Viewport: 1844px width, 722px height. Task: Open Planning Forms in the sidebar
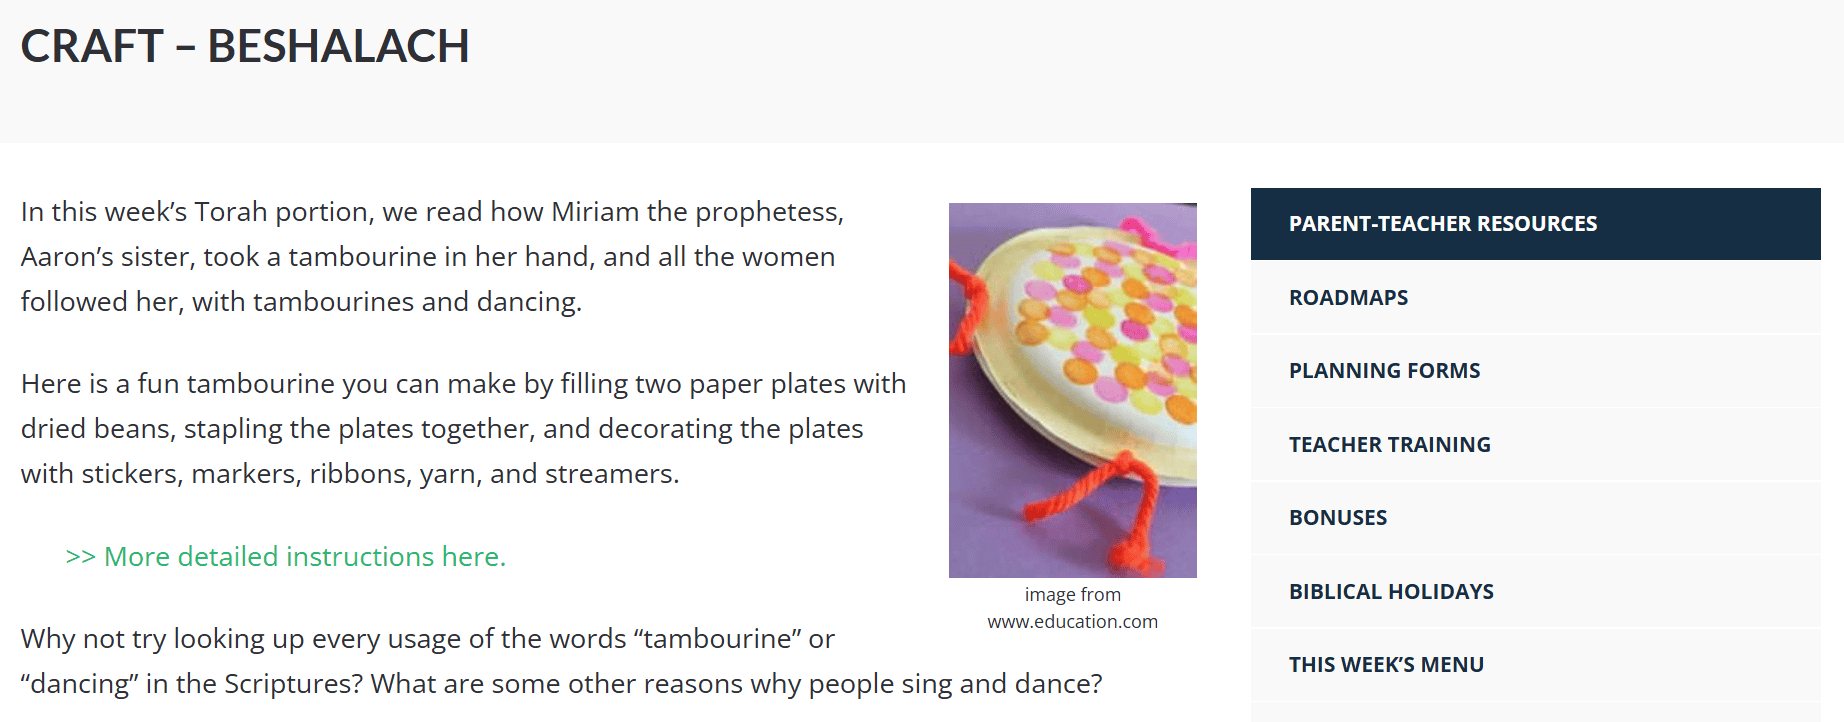[x=1384, y=371]
